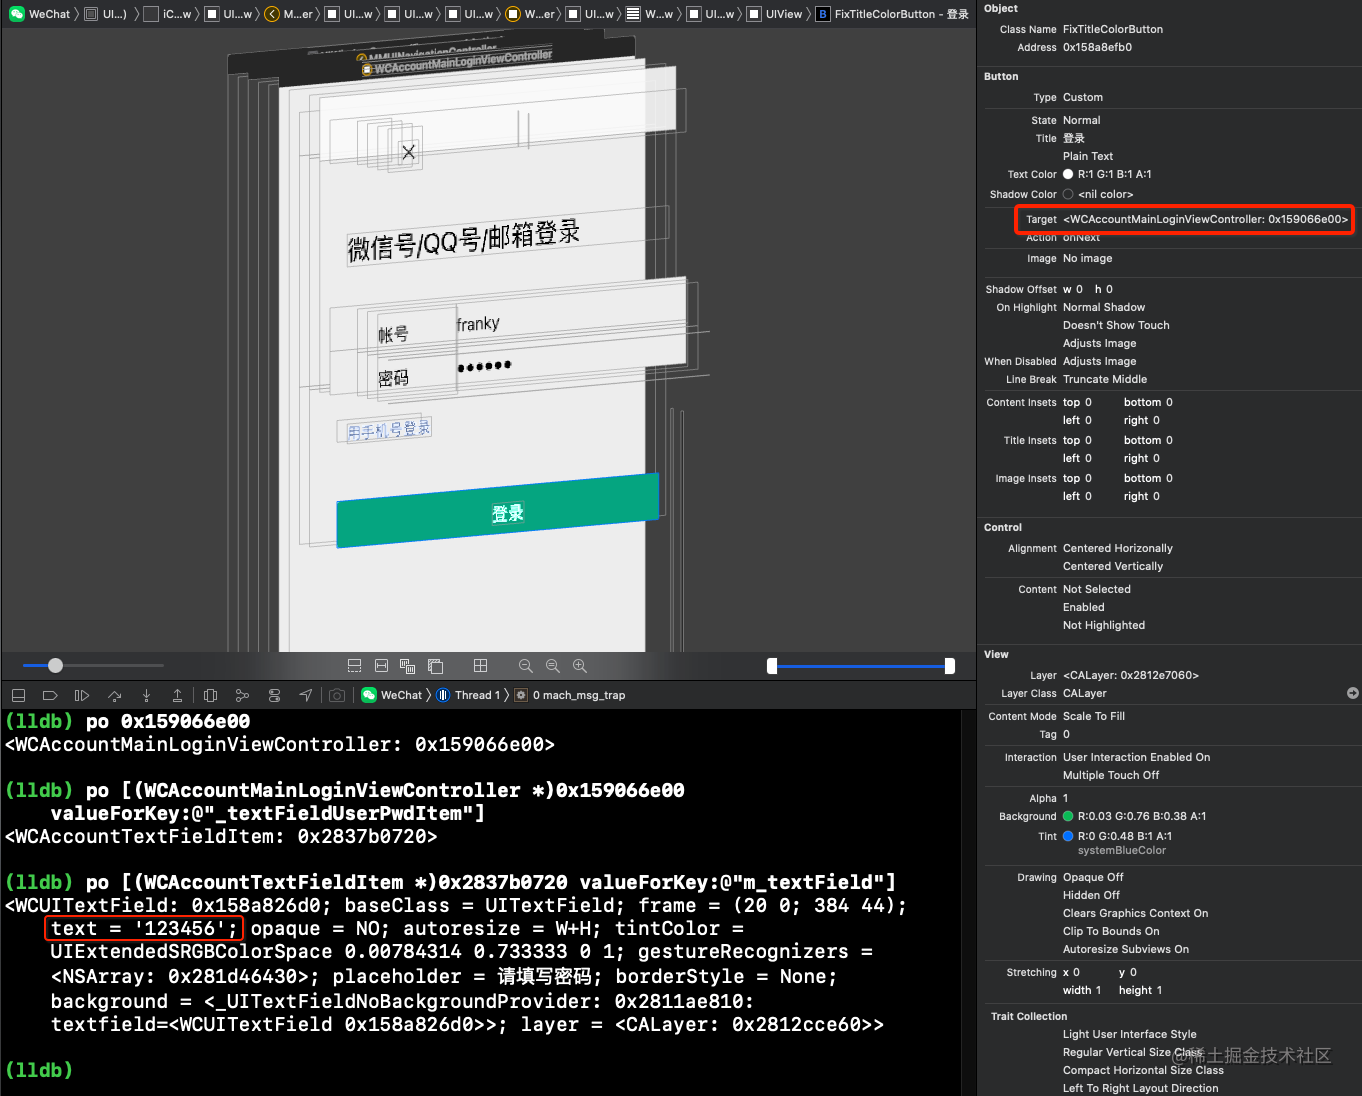
Task: Click the Target WCAccountMainLoginViewController value
Action: [1205, 219]
